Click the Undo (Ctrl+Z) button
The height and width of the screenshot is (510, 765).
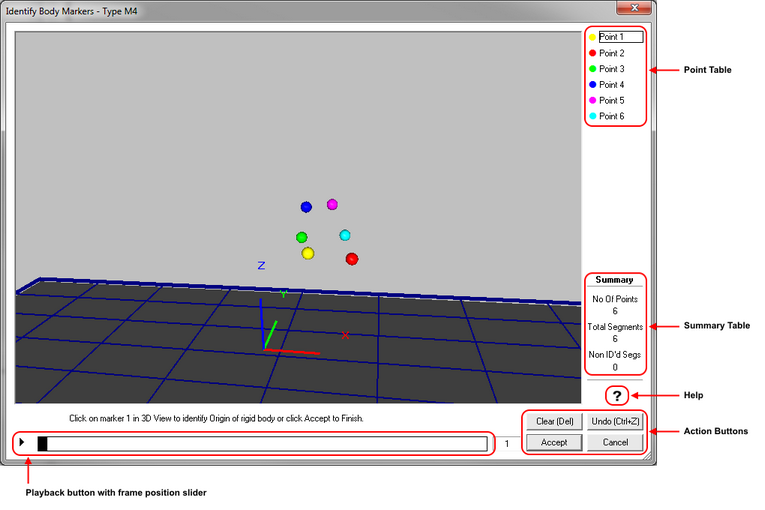[614, 421]
